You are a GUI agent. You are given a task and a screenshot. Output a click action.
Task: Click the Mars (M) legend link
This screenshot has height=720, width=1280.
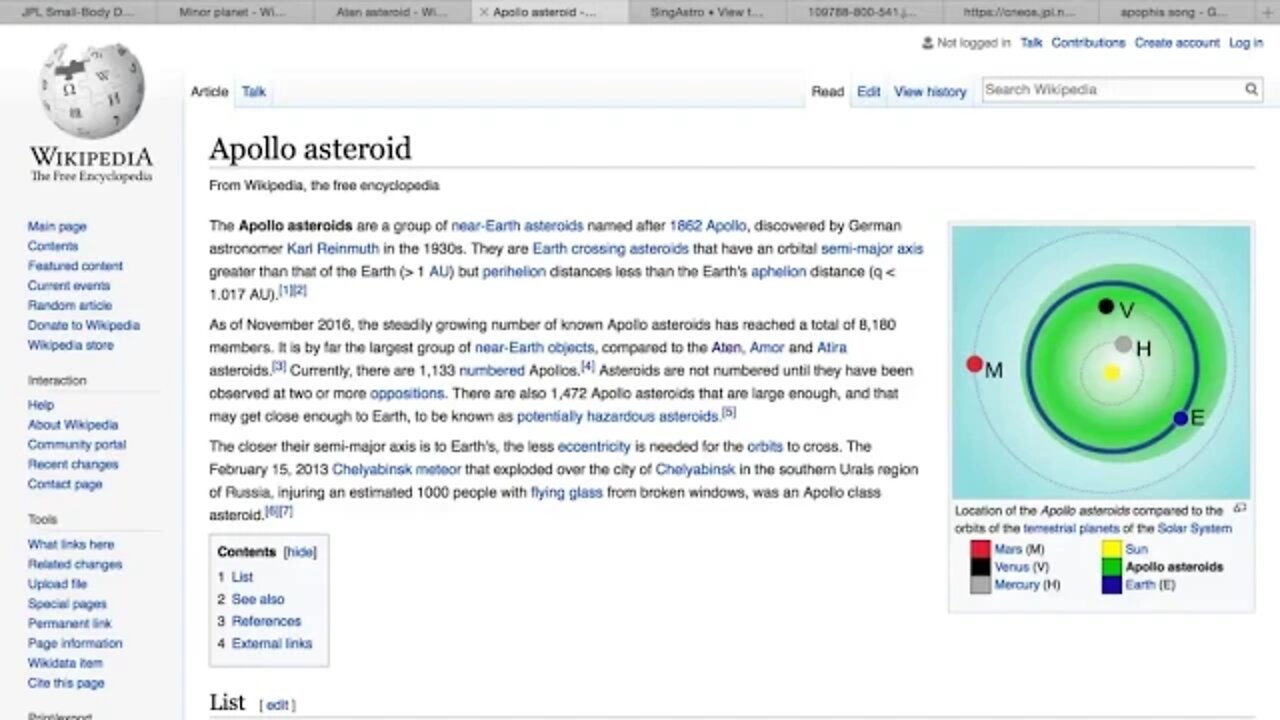pyautogui.click(x=1008, y=549)
